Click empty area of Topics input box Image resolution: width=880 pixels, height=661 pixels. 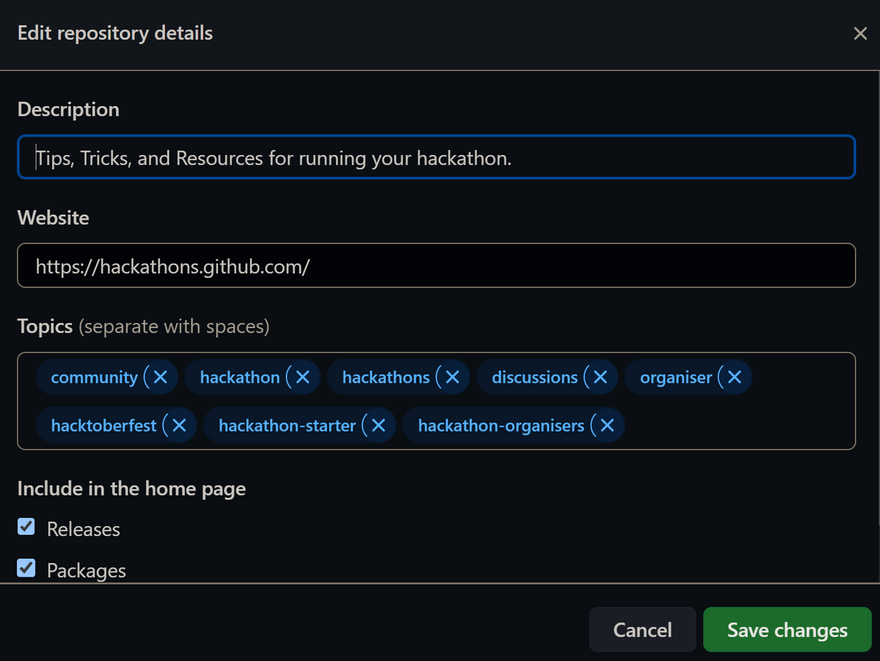pos(740,426)
